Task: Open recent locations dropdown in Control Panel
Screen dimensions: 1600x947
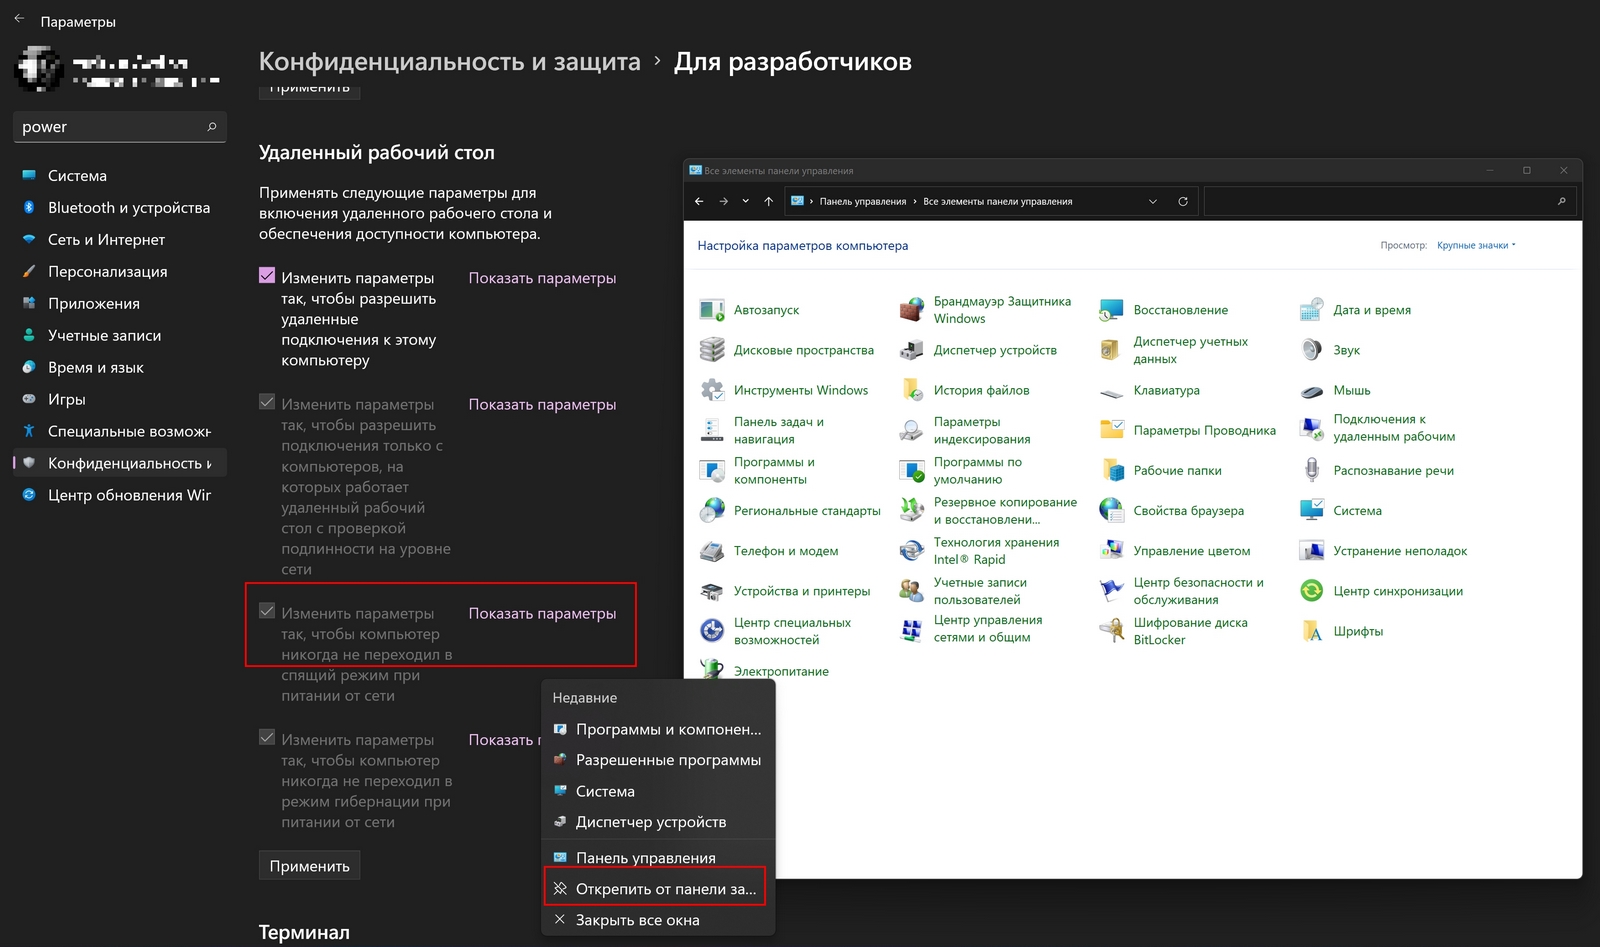Action: click(745, 201)
